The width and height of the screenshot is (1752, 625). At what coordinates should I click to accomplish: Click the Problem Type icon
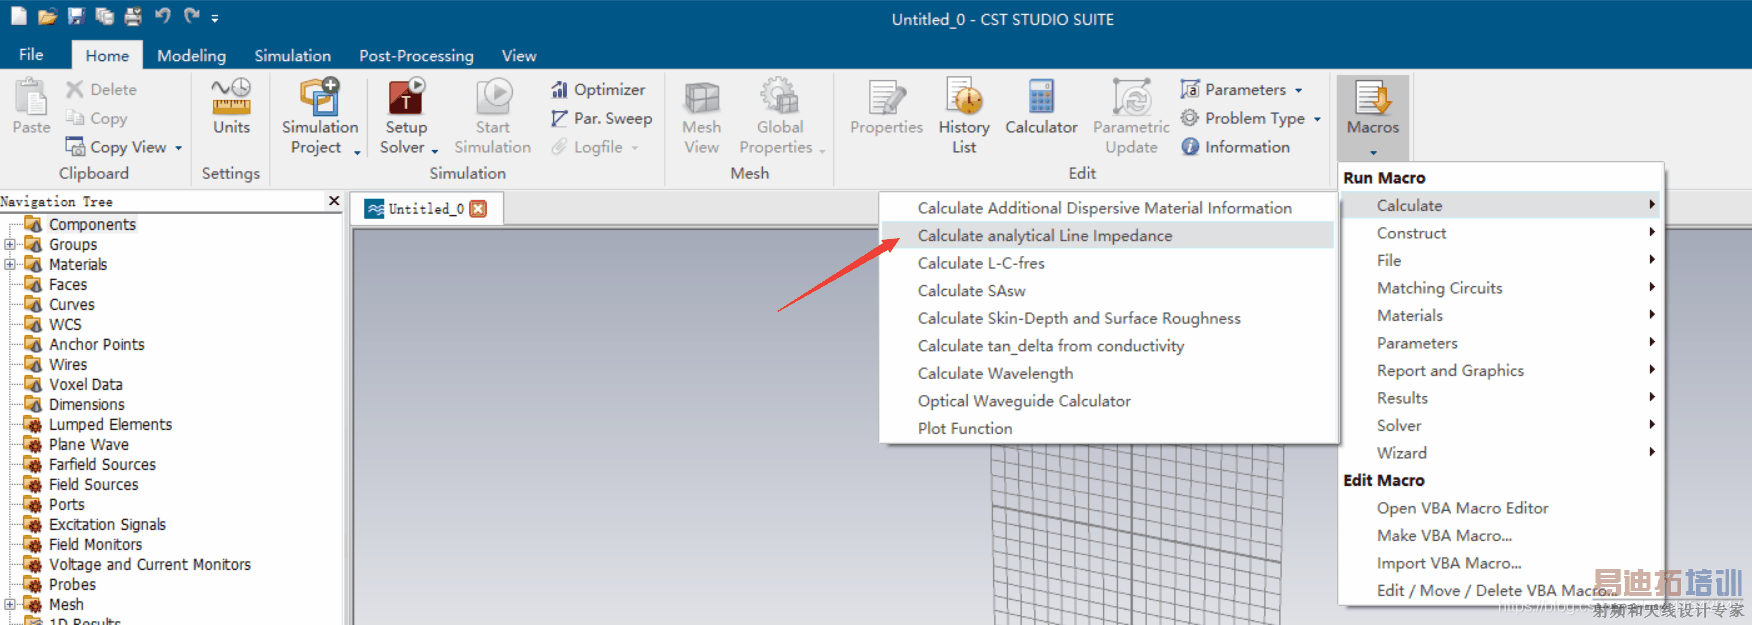[1190, 118]
